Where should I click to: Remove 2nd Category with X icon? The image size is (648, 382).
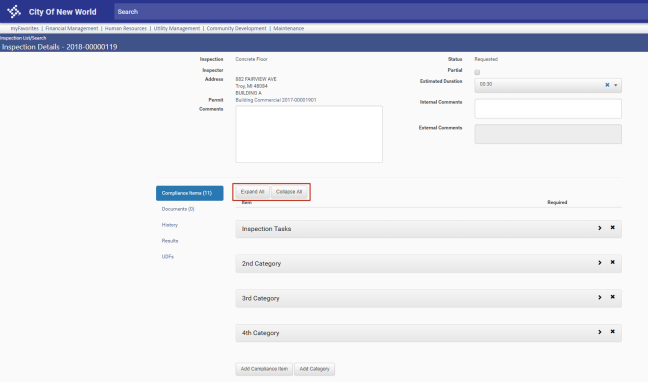[612, 262]
